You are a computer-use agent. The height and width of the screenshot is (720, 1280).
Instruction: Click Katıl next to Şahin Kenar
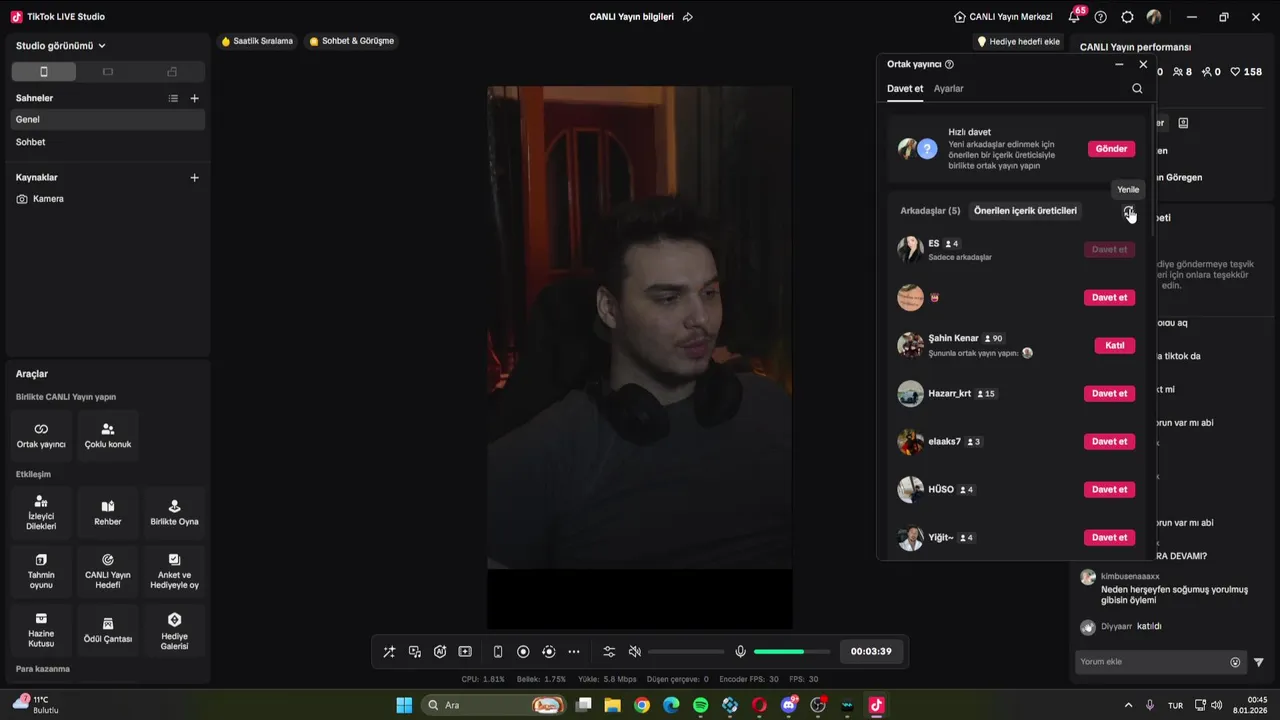point(1115,345)
